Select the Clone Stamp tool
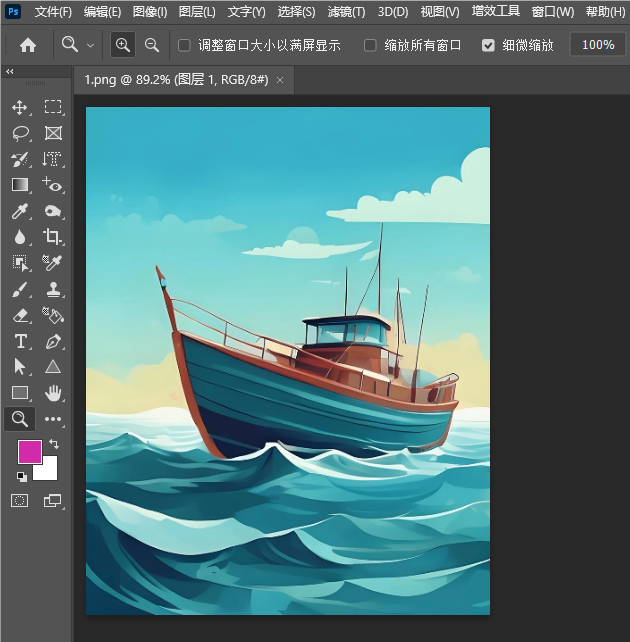 coord(53,289)
